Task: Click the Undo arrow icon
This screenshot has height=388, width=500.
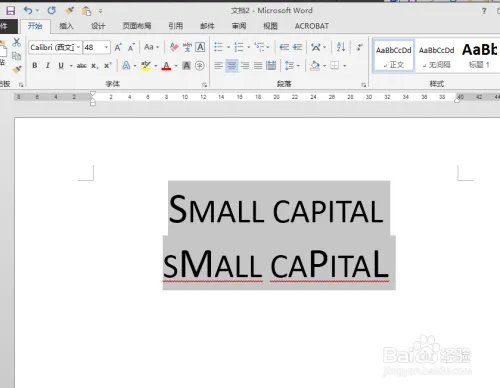Action: (x=28, y=11)
